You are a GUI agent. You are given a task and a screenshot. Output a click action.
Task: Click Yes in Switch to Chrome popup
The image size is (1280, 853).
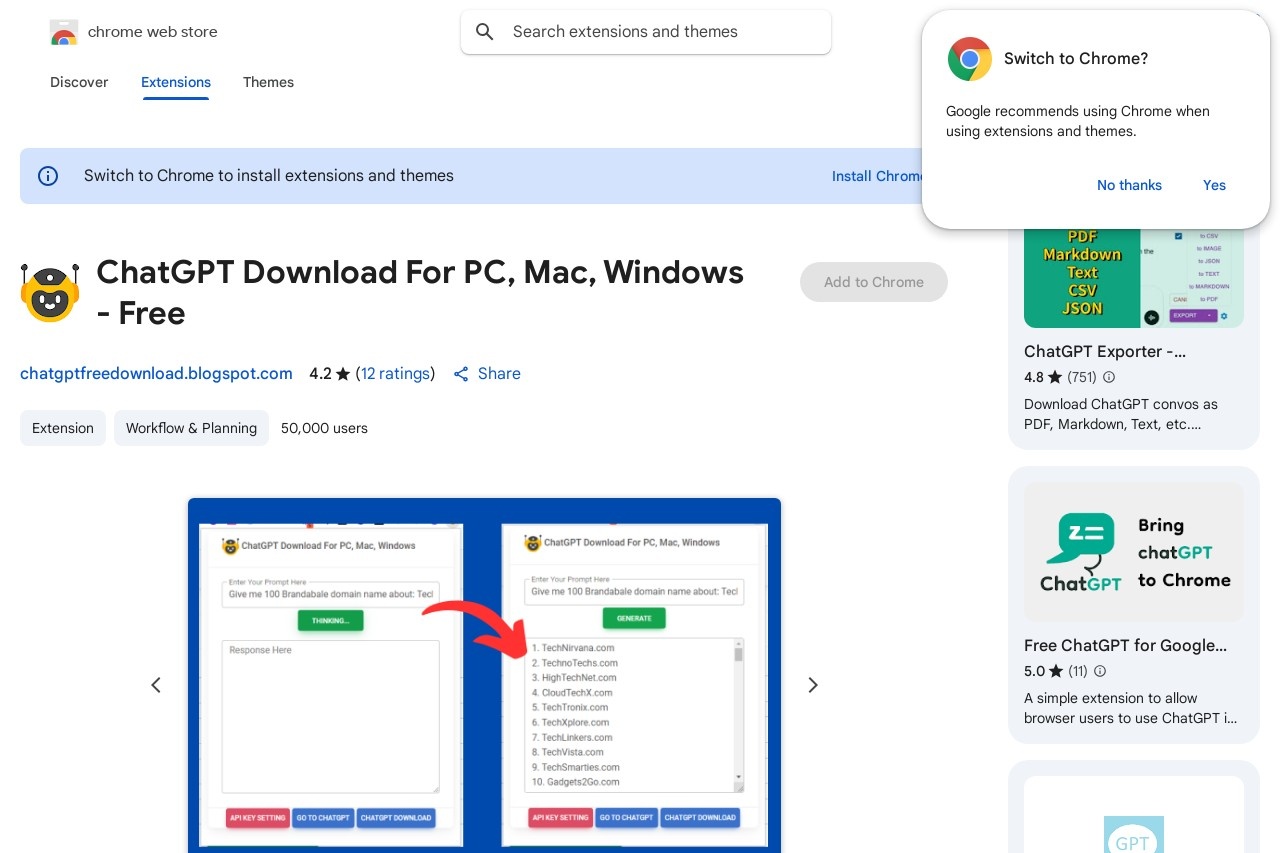tap(1214, 185)
